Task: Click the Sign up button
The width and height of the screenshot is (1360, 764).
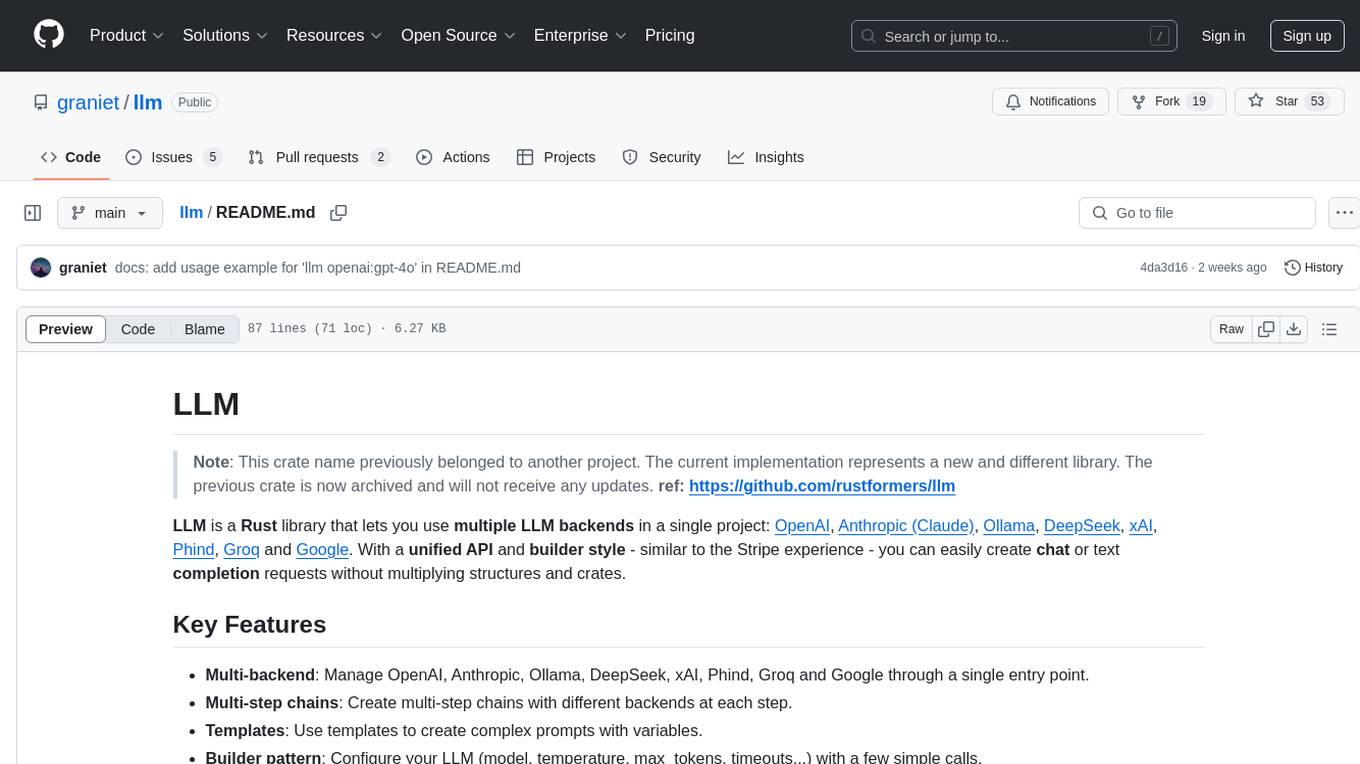Action: (1307, 36)
